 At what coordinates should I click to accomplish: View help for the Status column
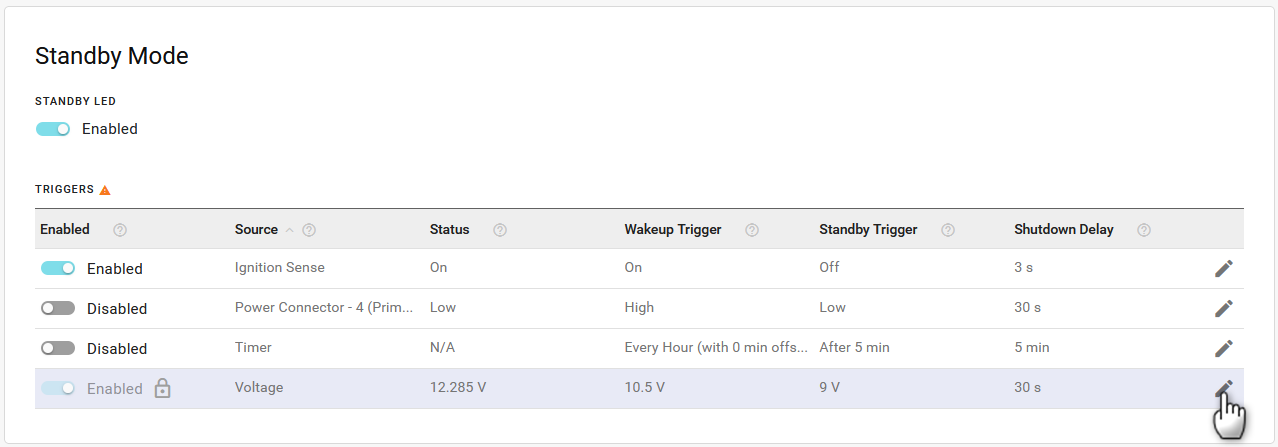coord(500,230)
